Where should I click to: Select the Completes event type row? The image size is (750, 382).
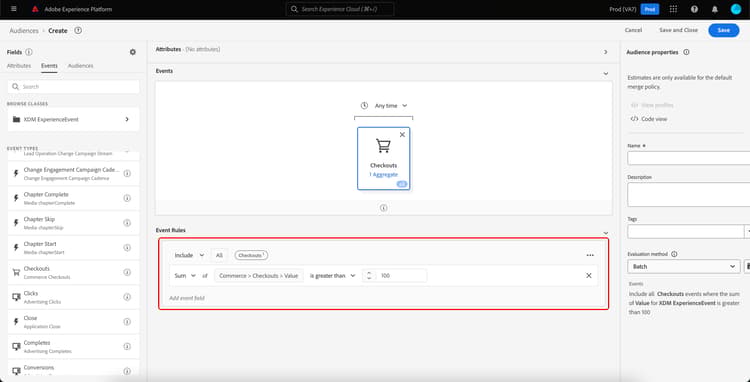pyautogui.click(x=74, y=346)
